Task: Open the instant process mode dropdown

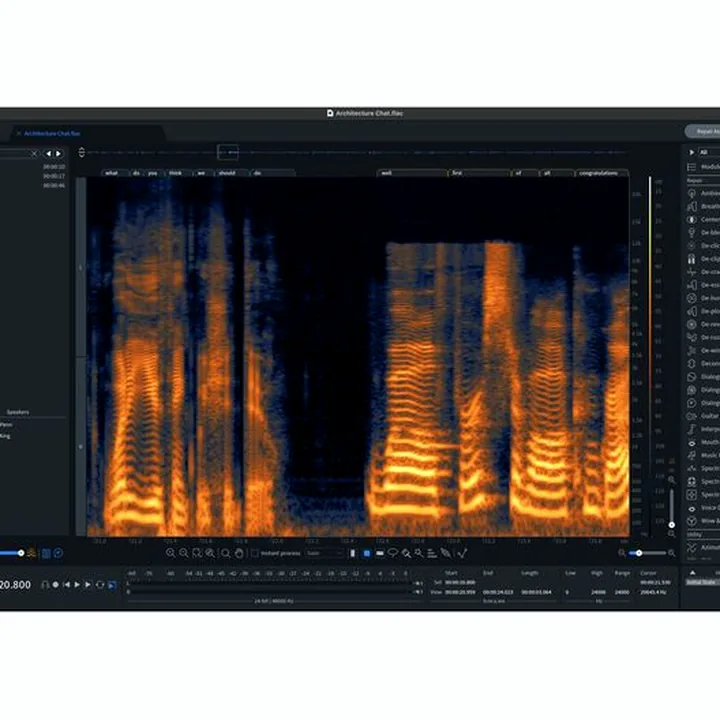Action: tap(325, 553)
